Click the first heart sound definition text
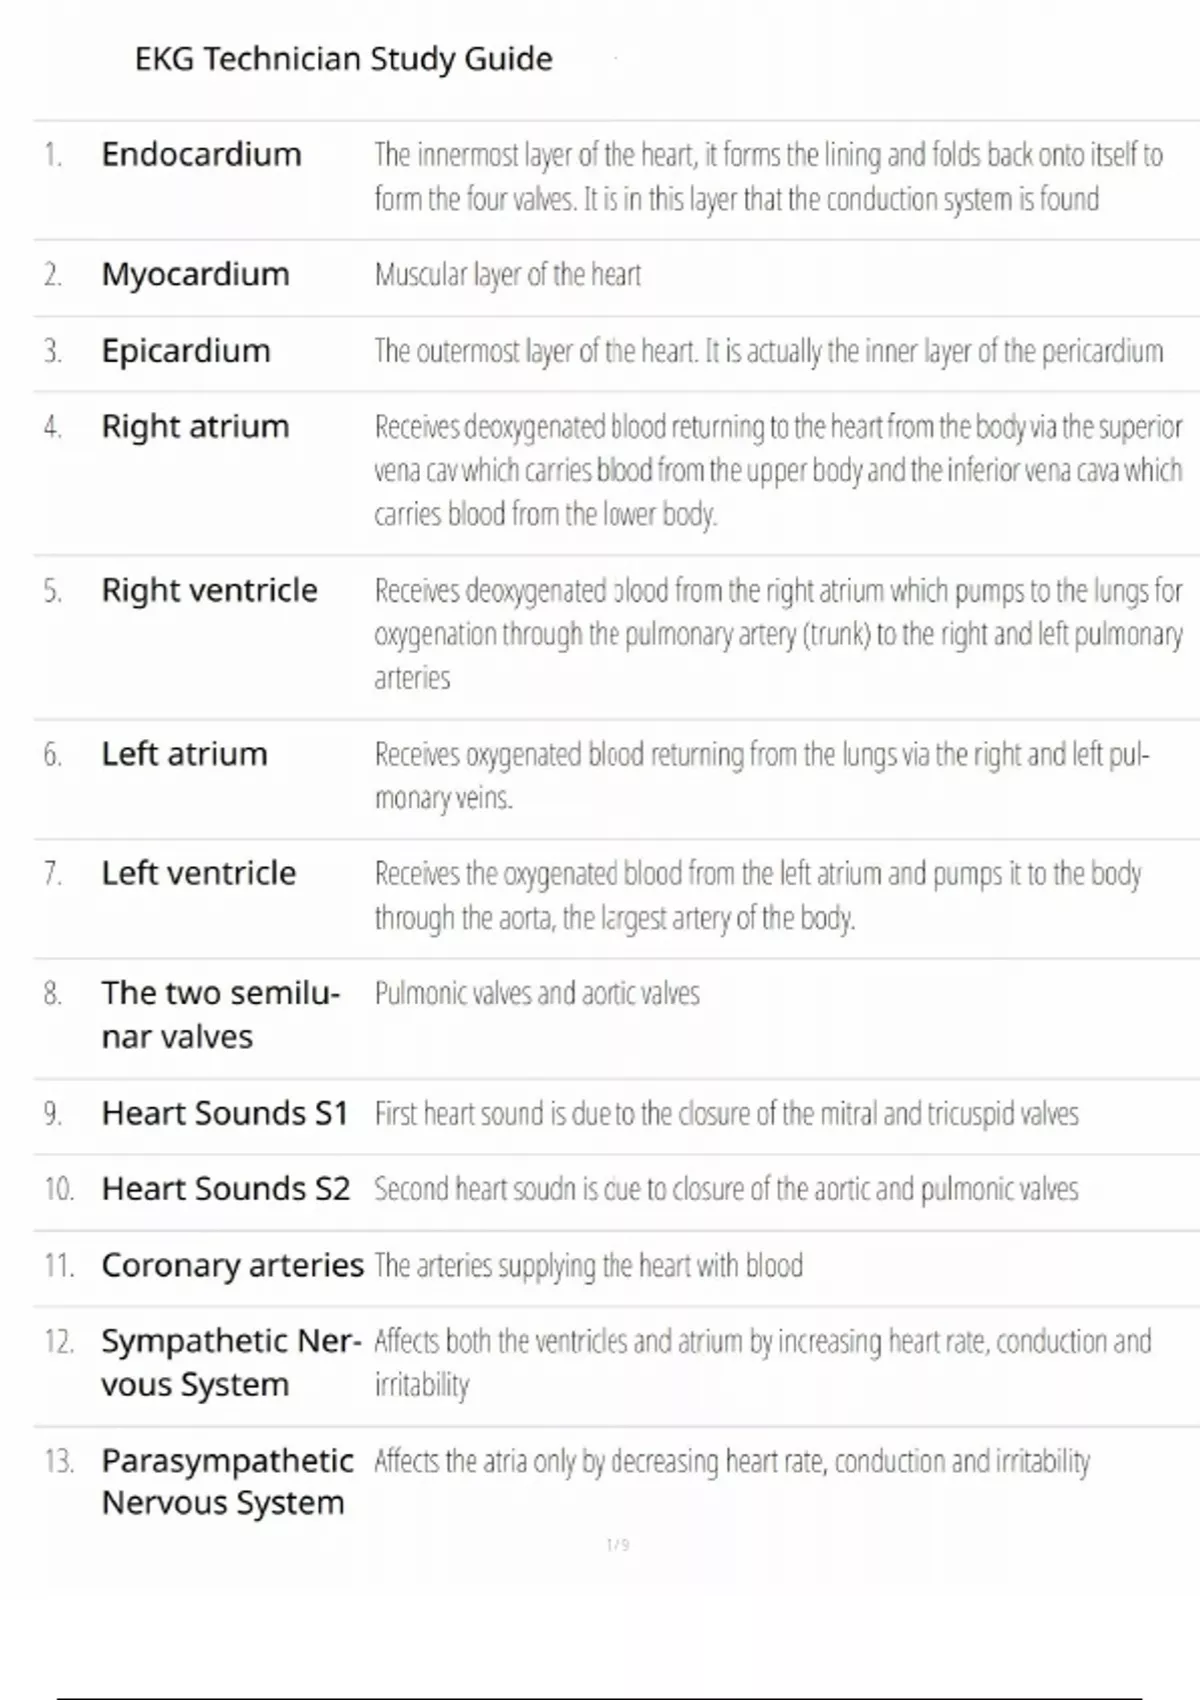This screenshot has height=1700, width=1200. pos(726,1113)
